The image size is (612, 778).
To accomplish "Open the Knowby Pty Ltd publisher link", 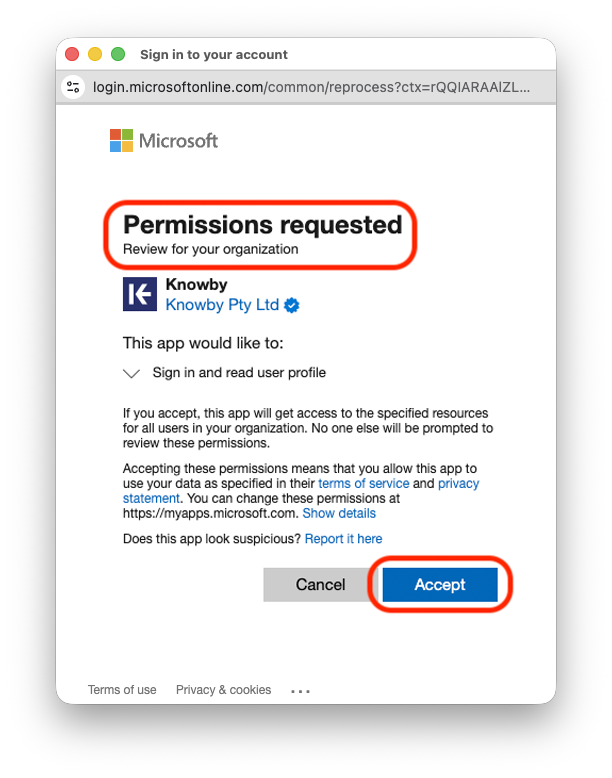I will [222, 305].
